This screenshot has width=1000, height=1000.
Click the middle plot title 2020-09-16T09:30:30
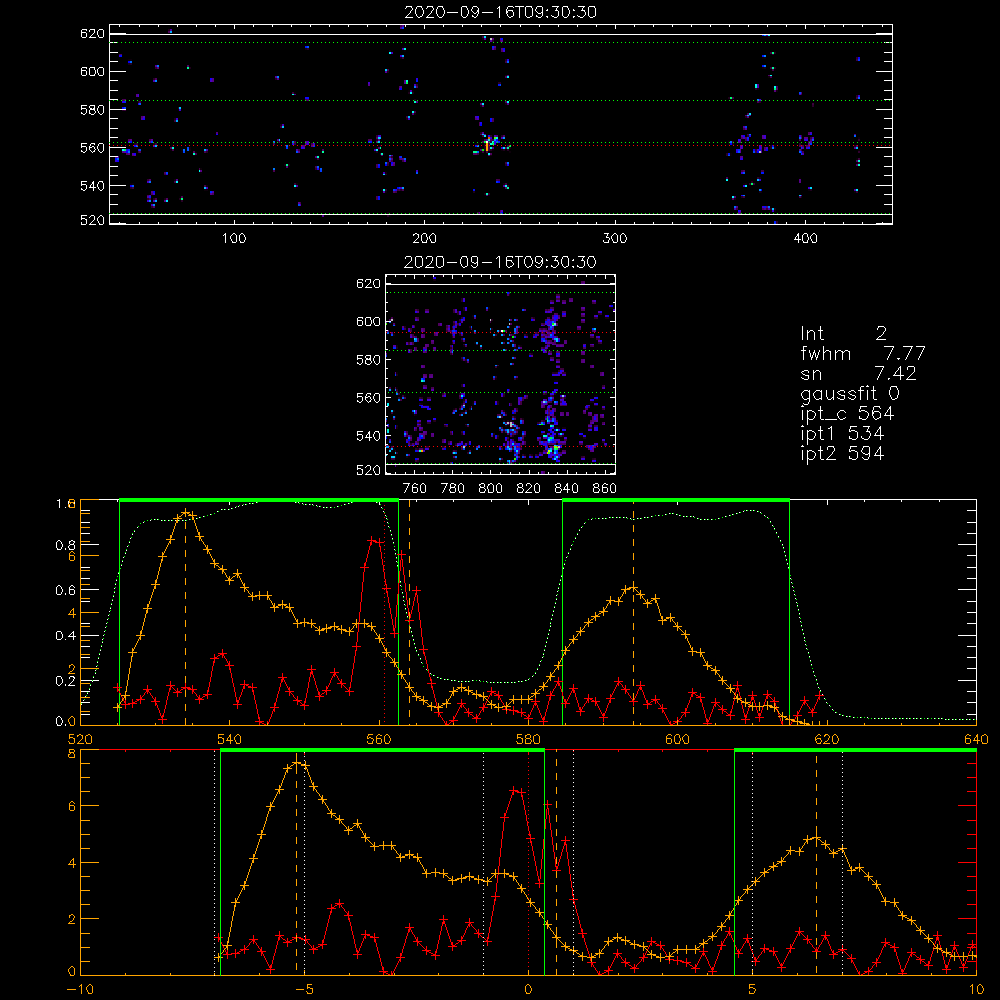coord(501,262)
